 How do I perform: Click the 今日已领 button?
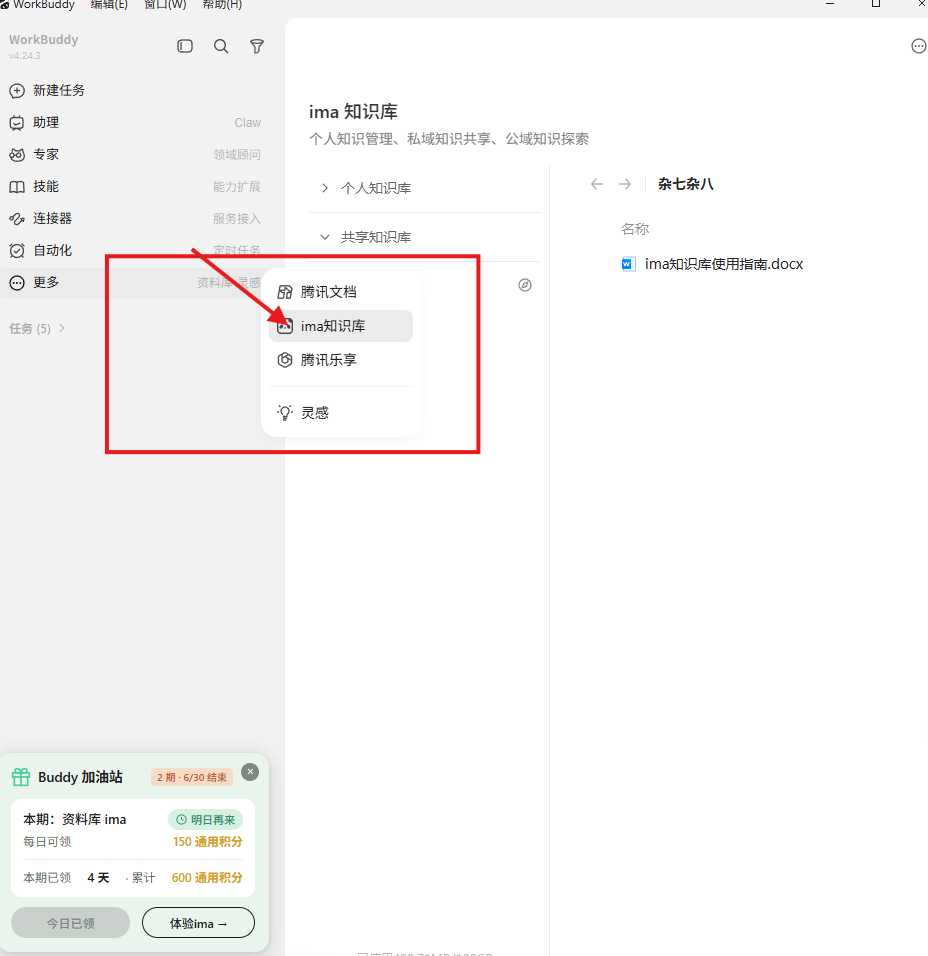point(70,922)
